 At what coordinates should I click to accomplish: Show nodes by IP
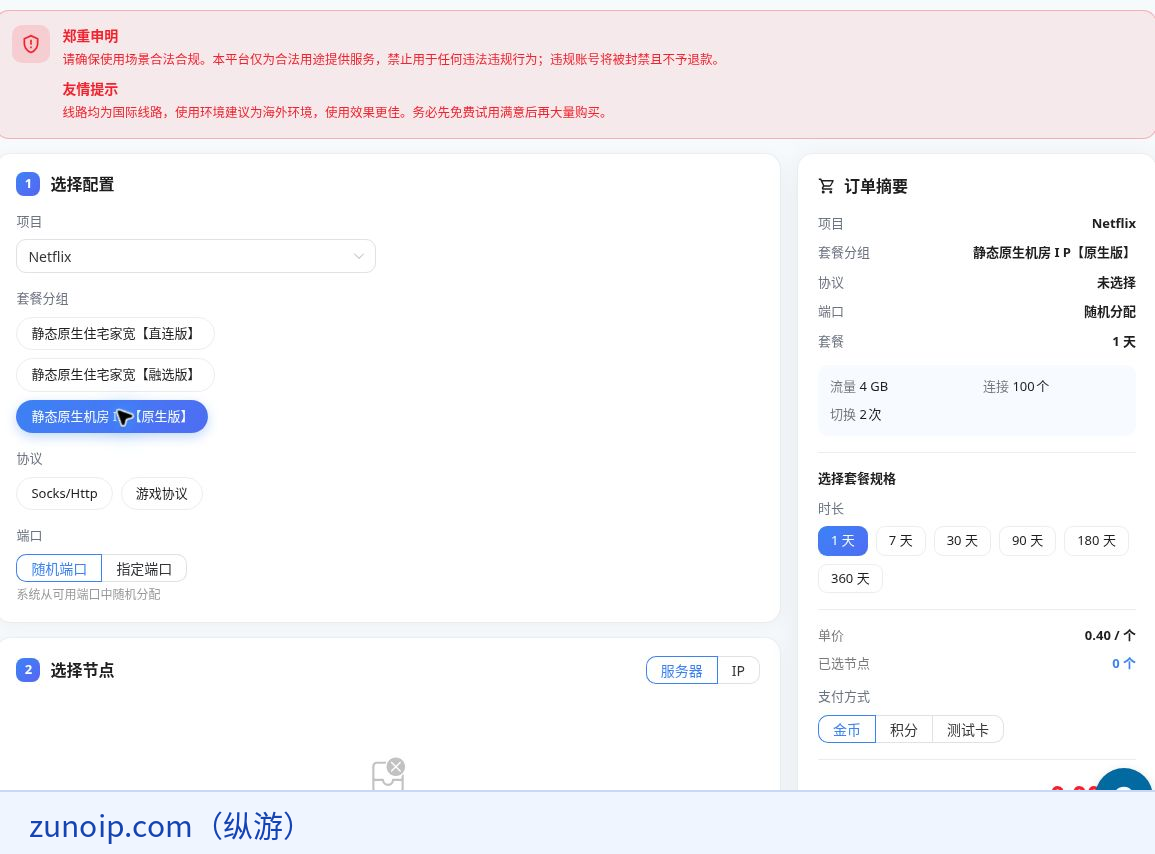[738, 671]
